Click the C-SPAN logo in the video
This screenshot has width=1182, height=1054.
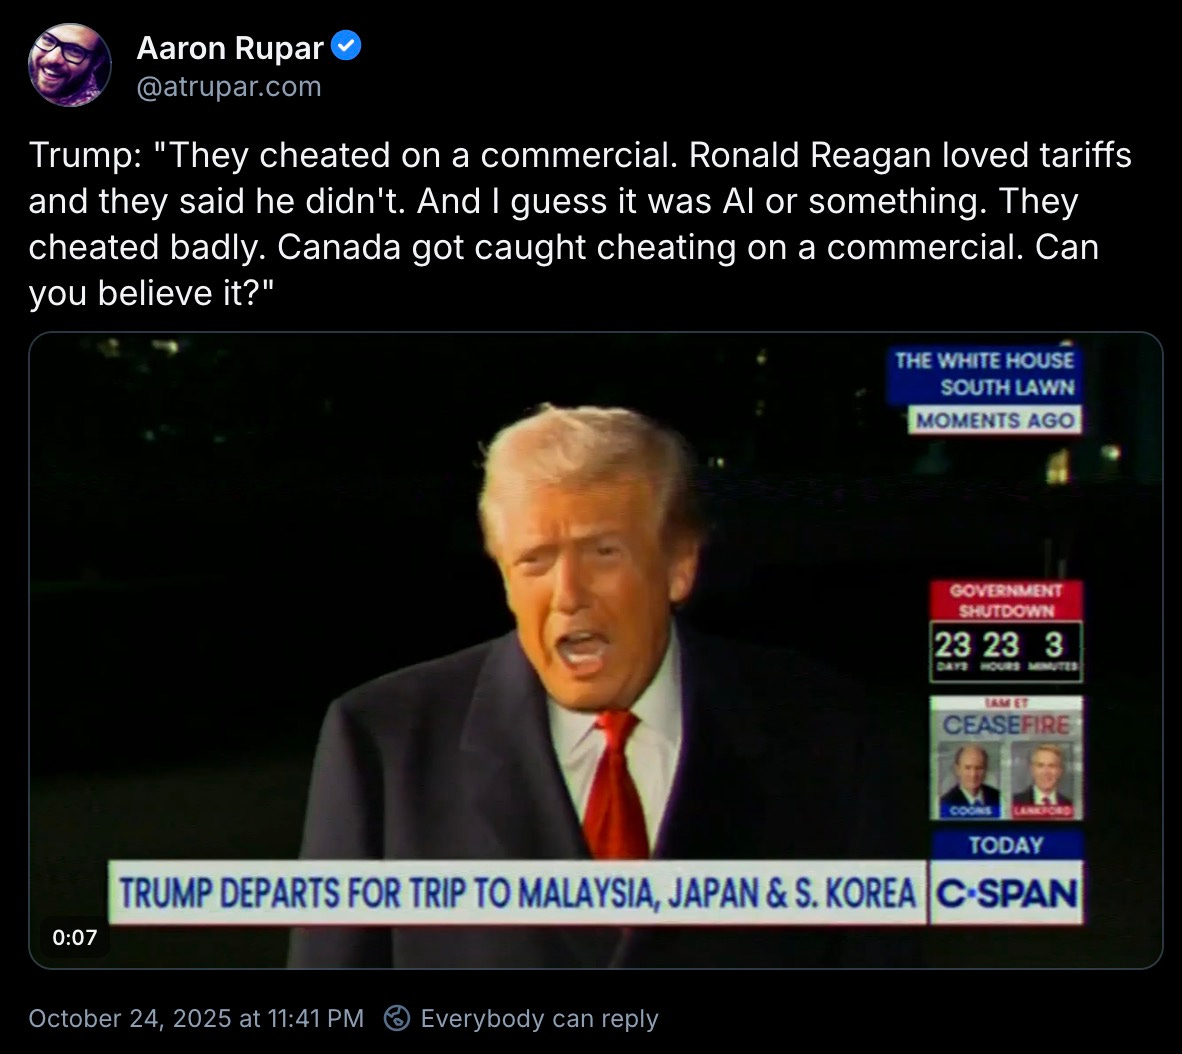tap(1006, 893)
